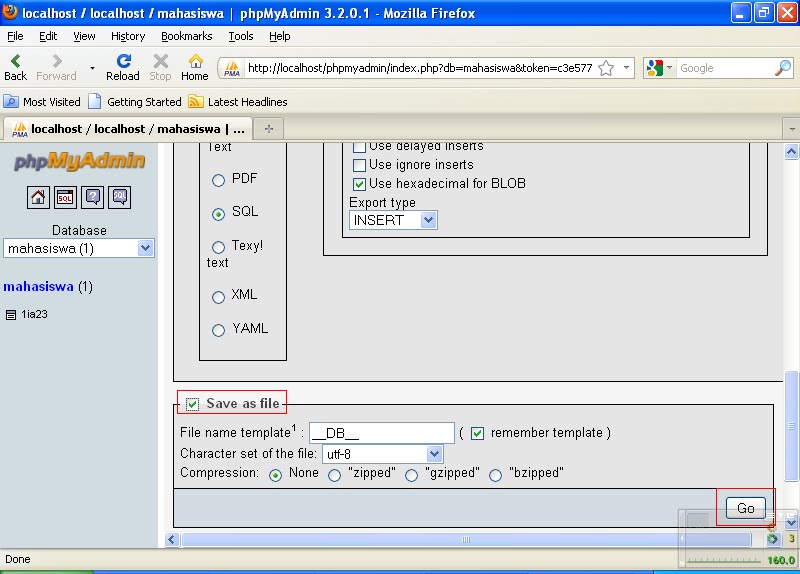
Task: Select the localhost / mahasiswa browser tab
Action: pyautogui.click(x=128, y=129)
